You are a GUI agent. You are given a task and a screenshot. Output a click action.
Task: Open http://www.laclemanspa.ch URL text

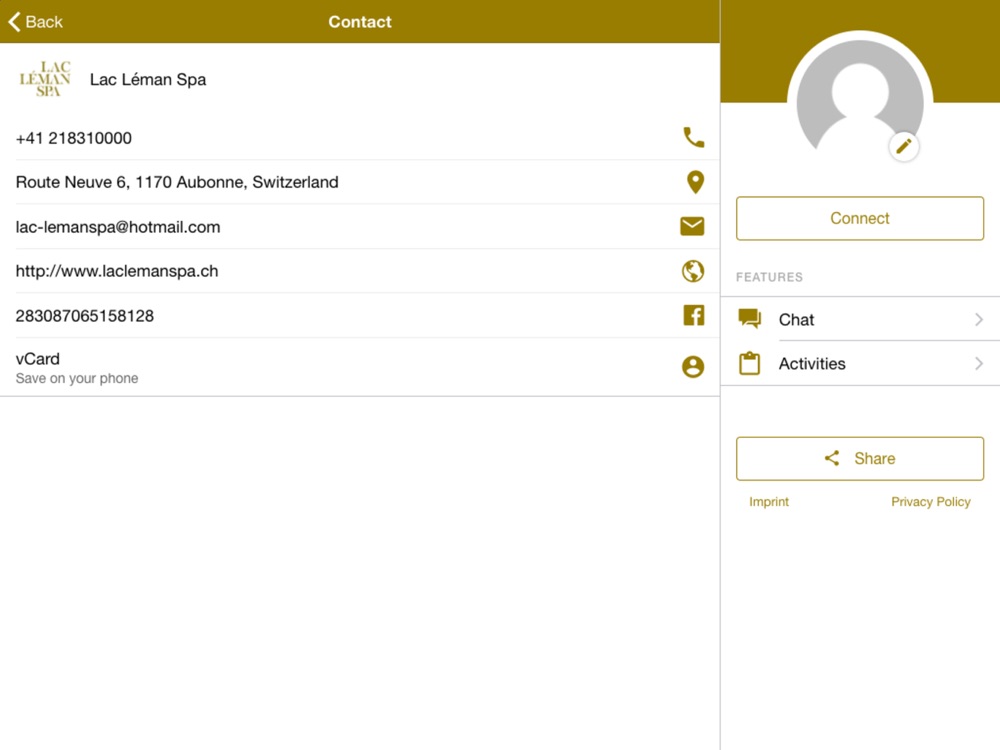pyautogui.click(x=117, y=271)
